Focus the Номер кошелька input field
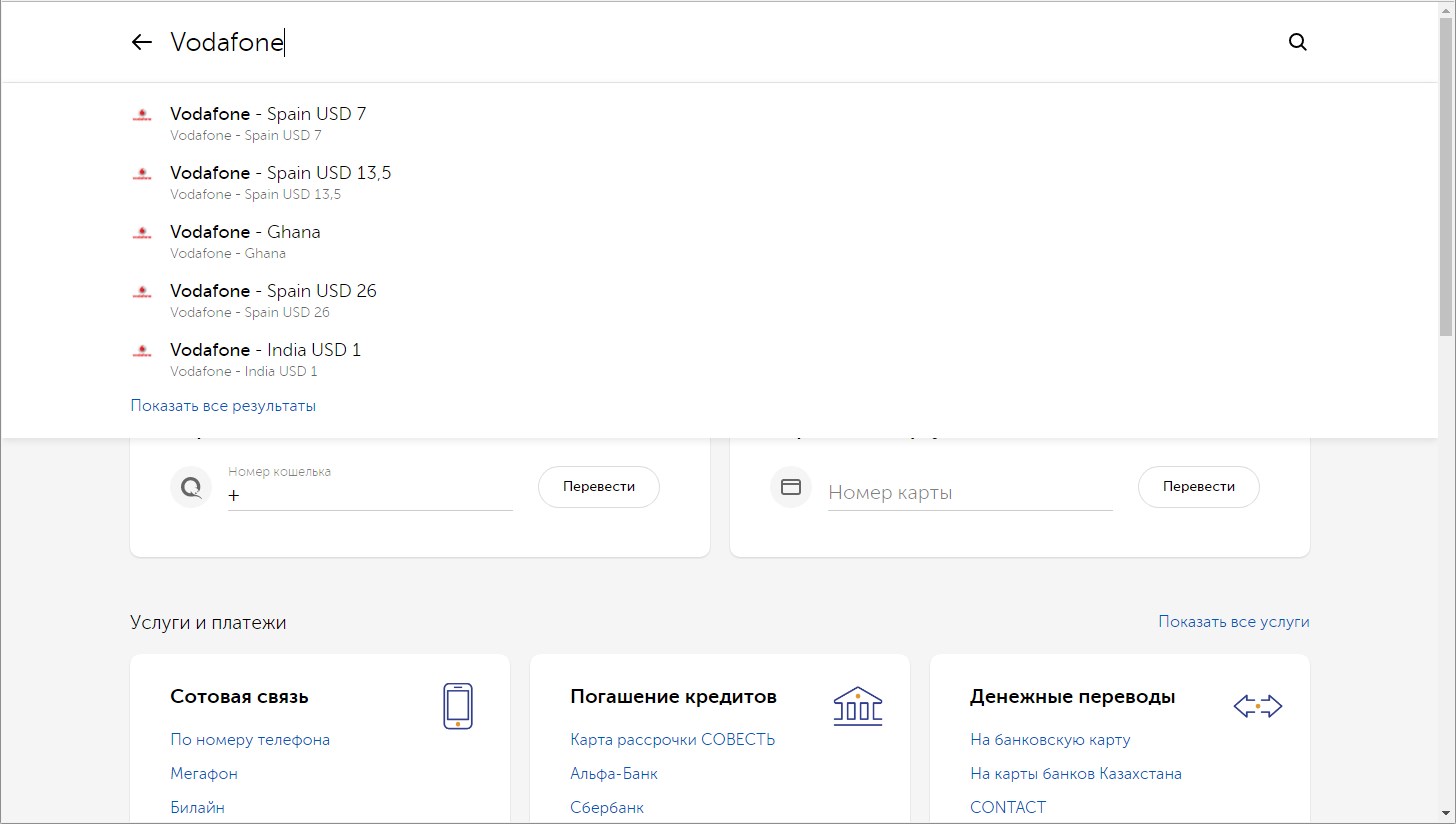This screenshot has width=1456, height=824. [x=370, y=494]
